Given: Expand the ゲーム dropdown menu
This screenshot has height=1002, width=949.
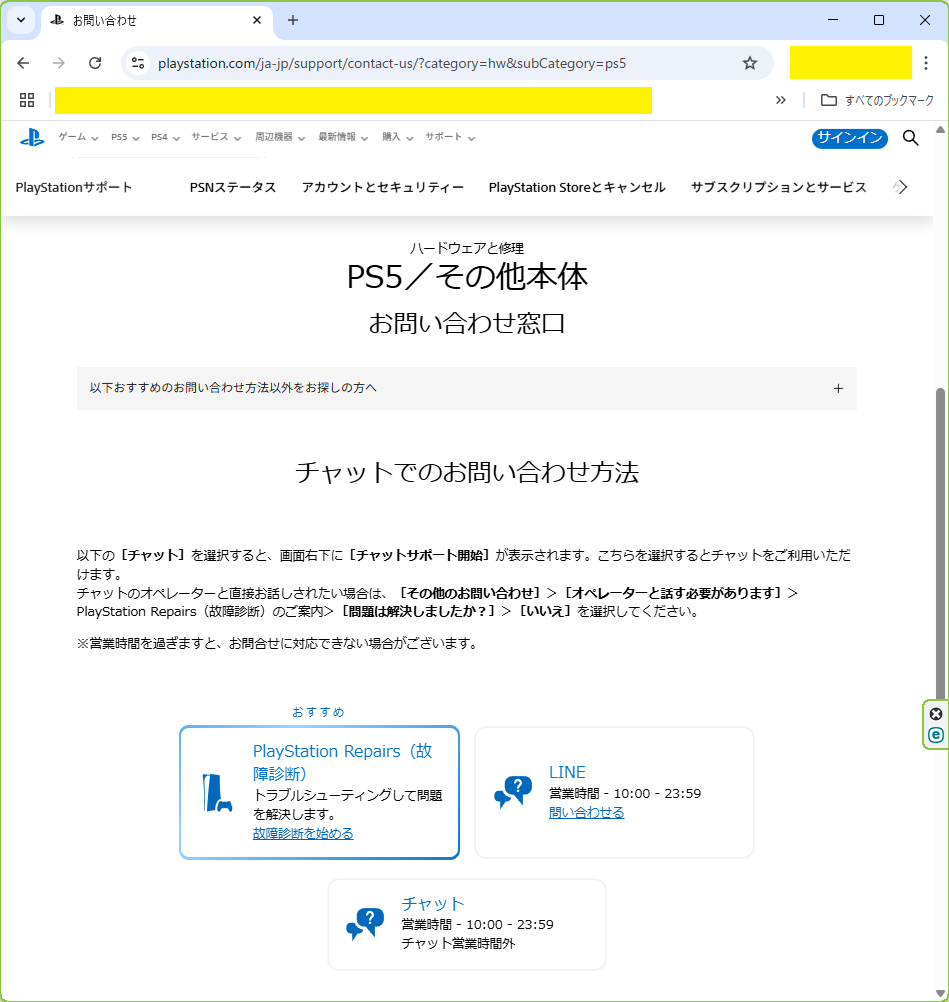Looking at the screenshot, I should point(78,137).
